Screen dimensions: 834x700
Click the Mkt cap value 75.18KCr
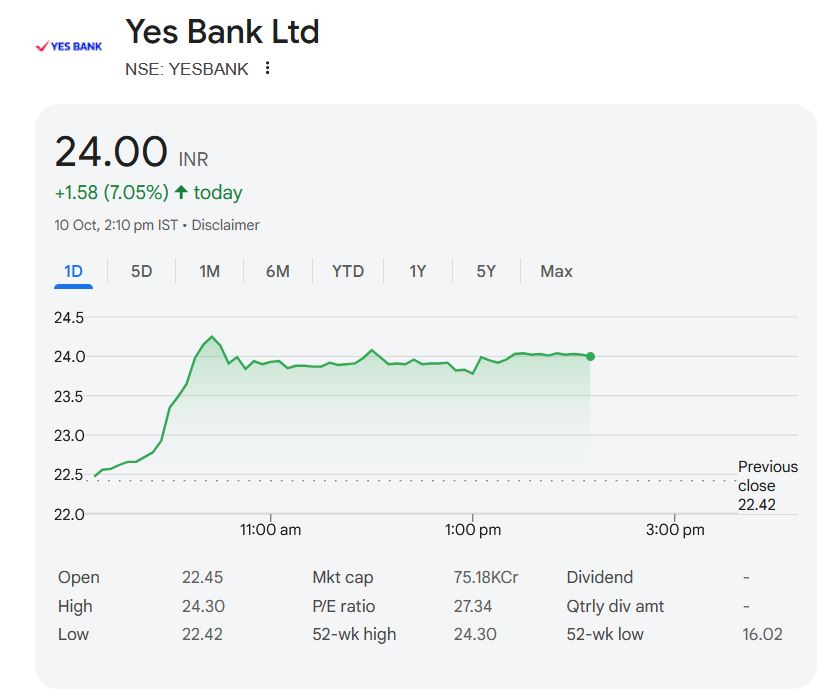(x=486, y=577)
